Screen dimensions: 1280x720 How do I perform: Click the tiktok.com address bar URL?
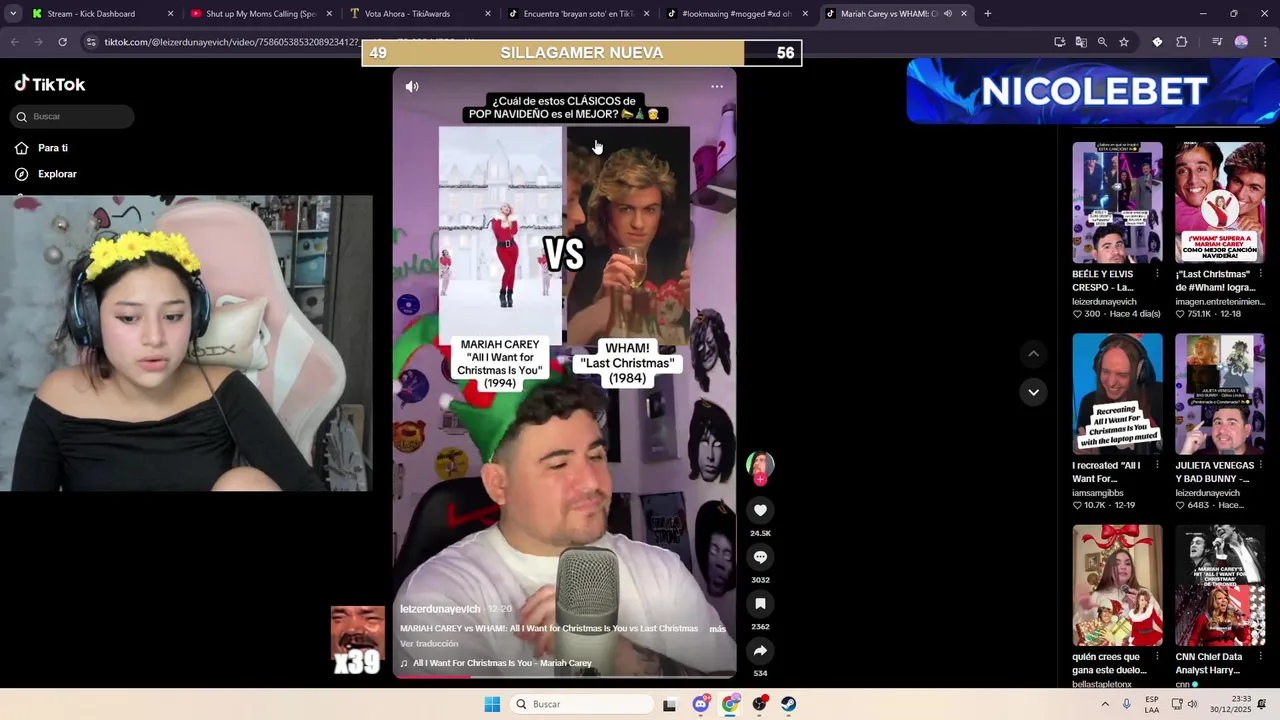pos(231,42)
